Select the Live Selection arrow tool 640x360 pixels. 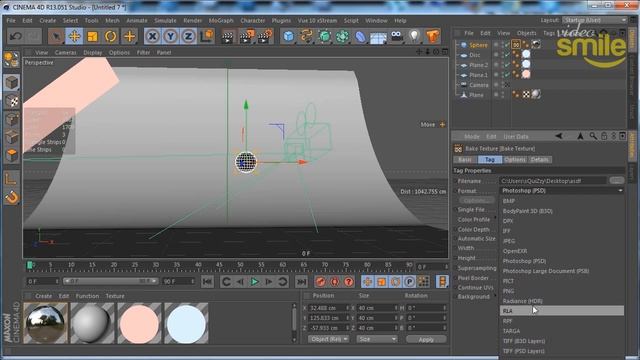click(x=56, y=36)
